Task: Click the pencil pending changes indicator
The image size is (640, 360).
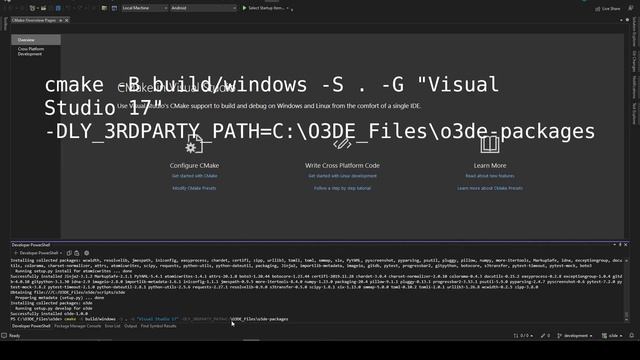Action: [545, 336]
